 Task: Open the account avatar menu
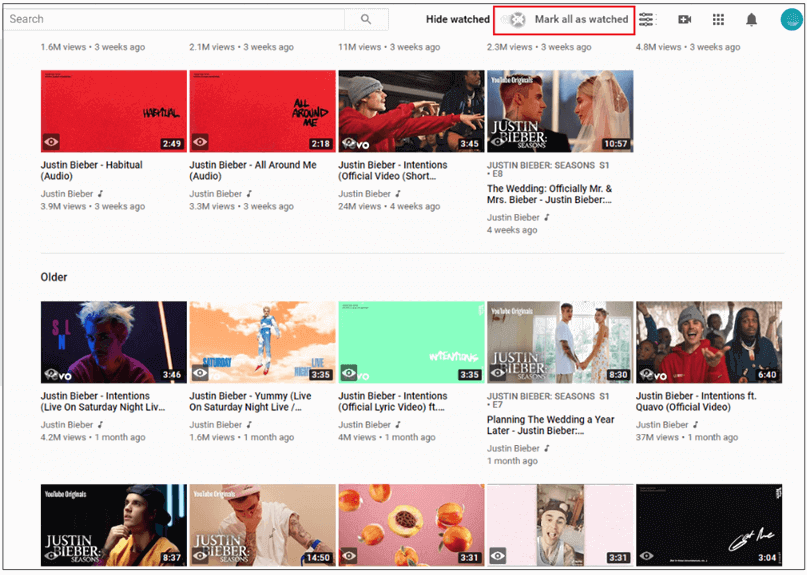coord(792,20)
